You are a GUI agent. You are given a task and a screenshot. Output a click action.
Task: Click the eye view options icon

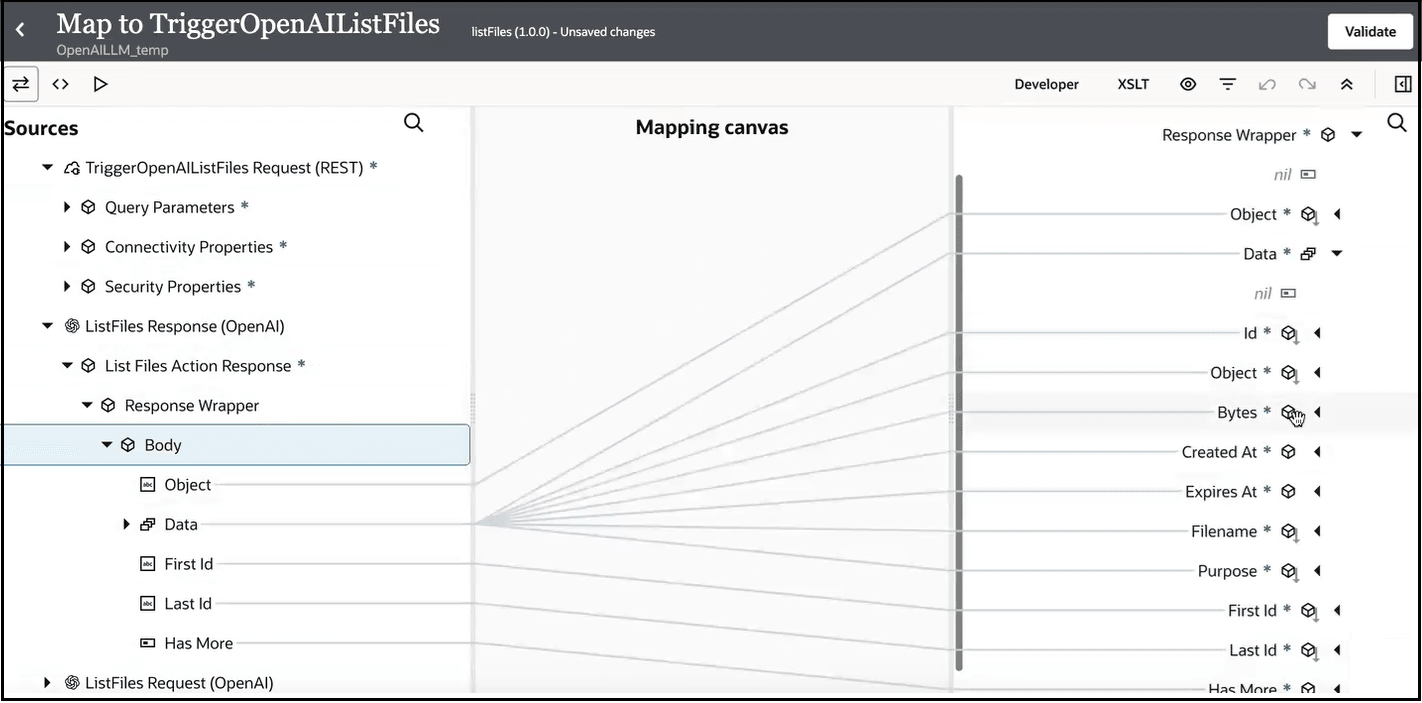[x=1188, y=85]
